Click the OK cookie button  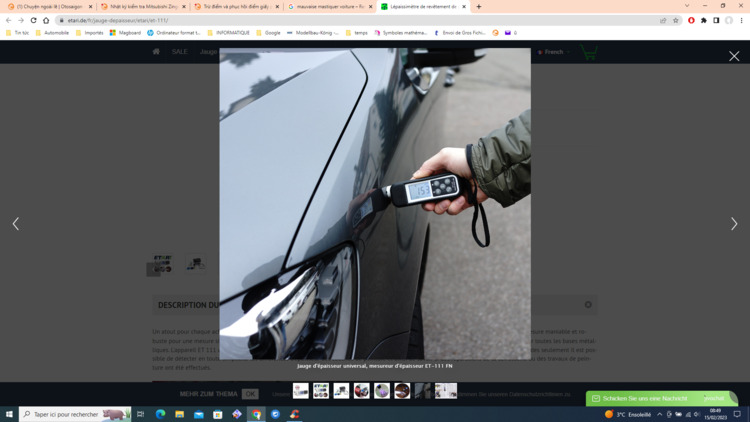[250, 394]
